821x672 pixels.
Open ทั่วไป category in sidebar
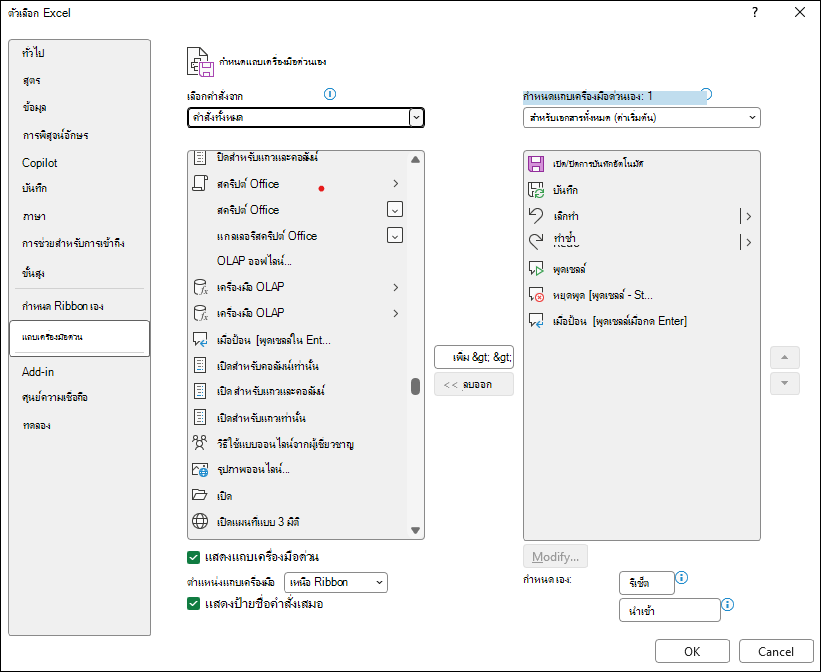[x=80, y=53]
